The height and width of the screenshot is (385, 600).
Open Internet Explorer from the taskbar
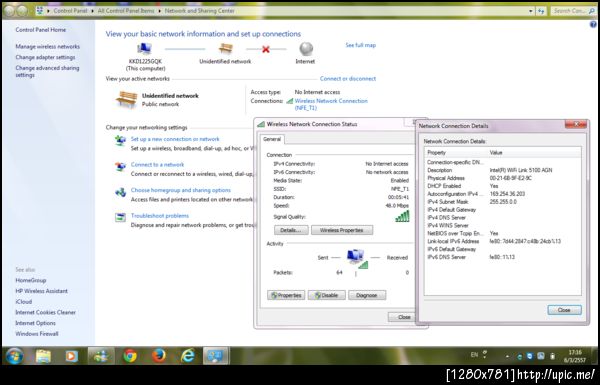point(188,356)
